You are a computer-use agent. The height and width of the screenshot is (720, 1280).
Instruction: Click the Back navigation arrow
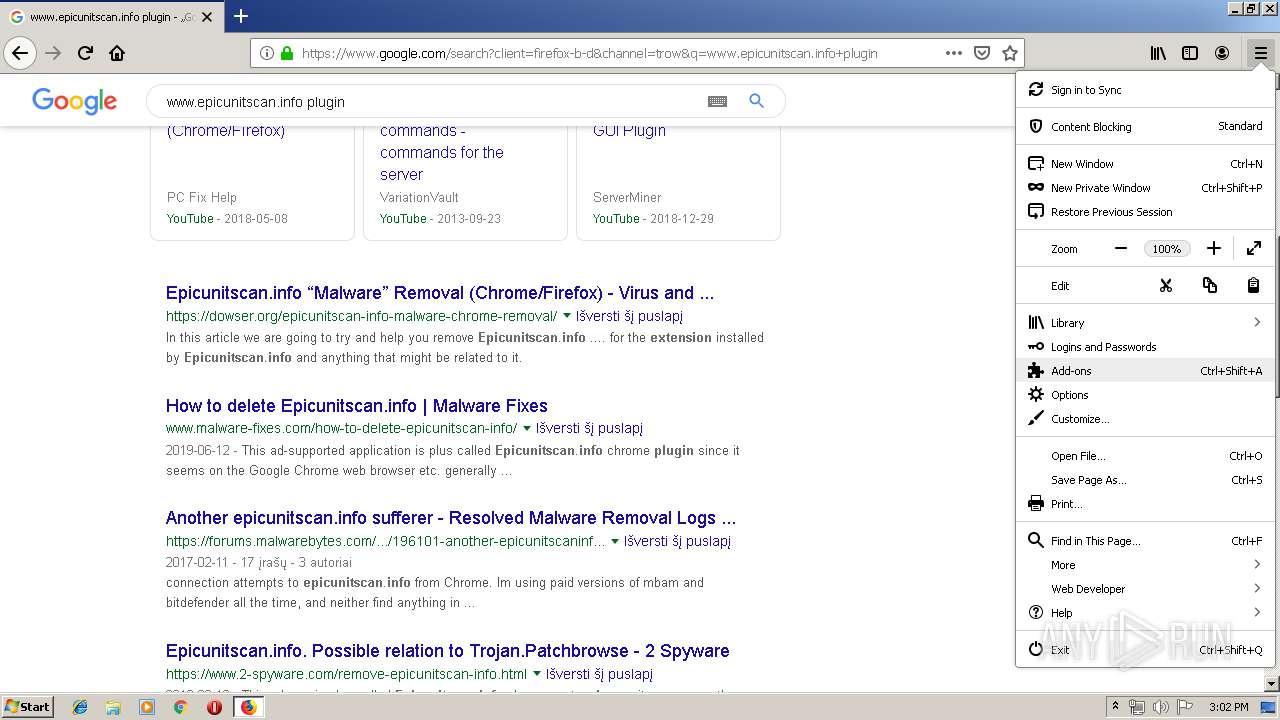pyautogui.click(x=20, y=53)
